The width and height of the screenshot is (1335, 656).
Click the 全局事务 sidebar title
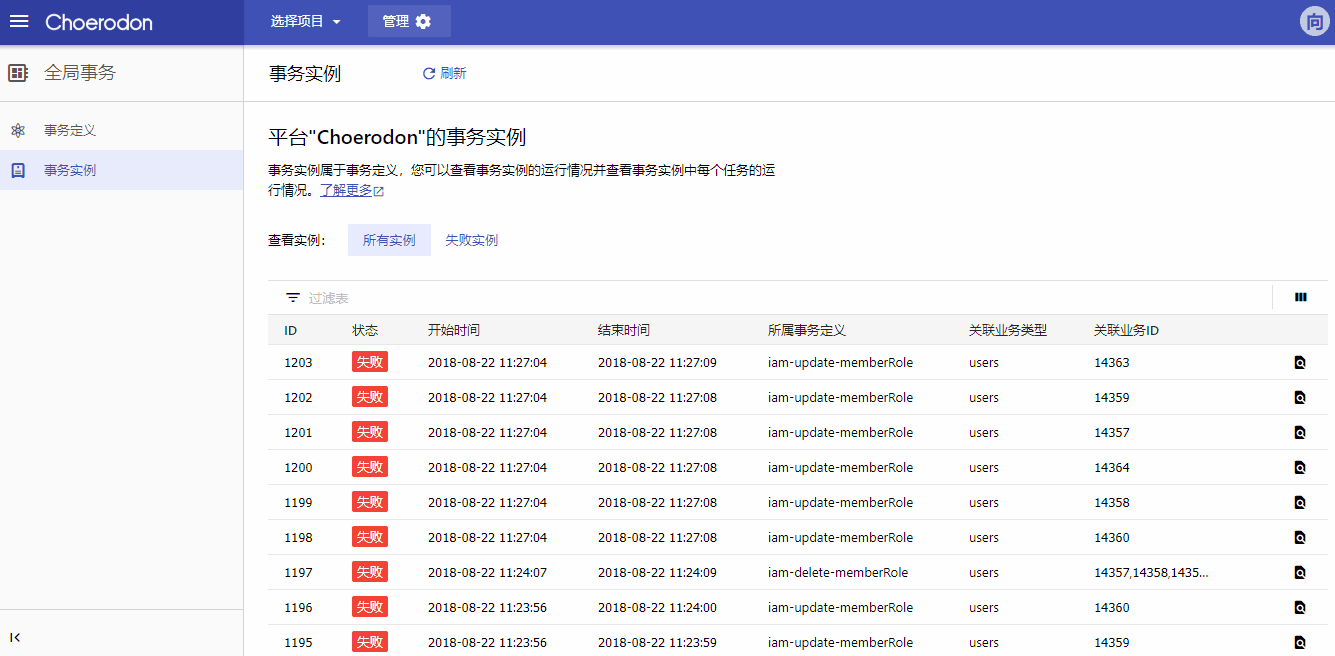[80, 73]
